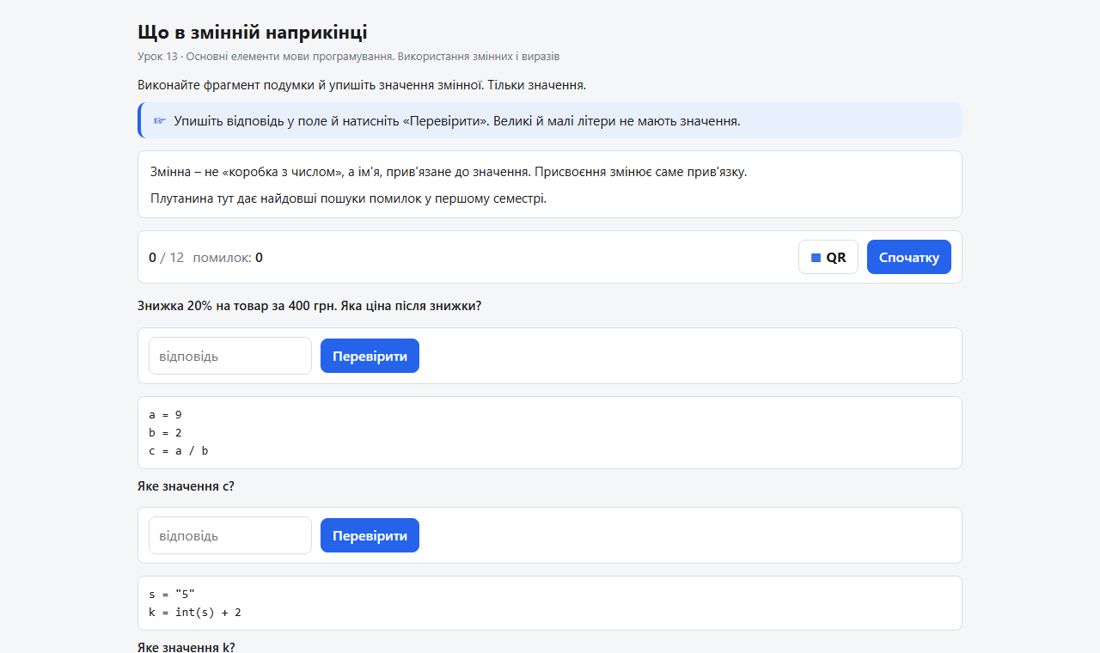Click the code line 'b = 2'
The image size is (1100, 653).
pos(165,433)
